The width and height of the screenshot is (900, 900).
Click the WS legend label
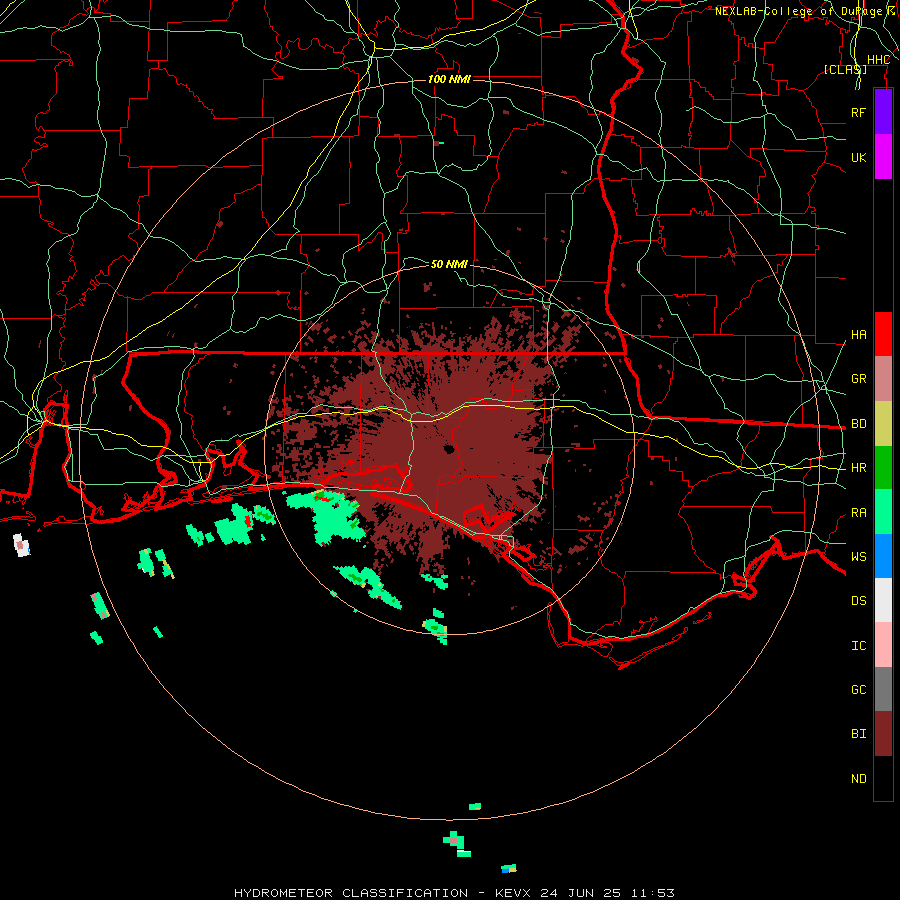(858, 557)
